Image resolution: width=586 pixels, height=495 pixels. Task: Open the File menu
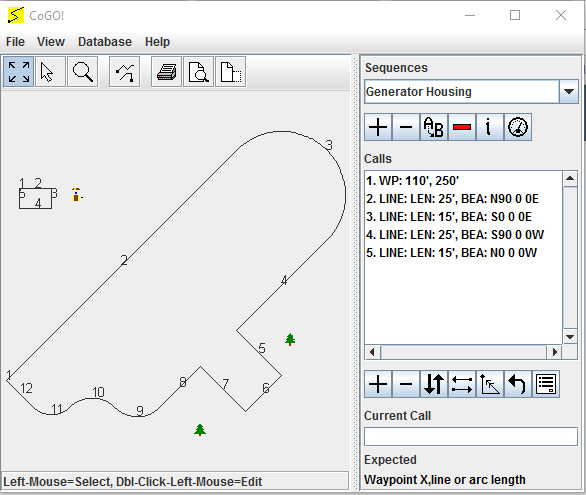pyautogui.click(x=15, y=42)
